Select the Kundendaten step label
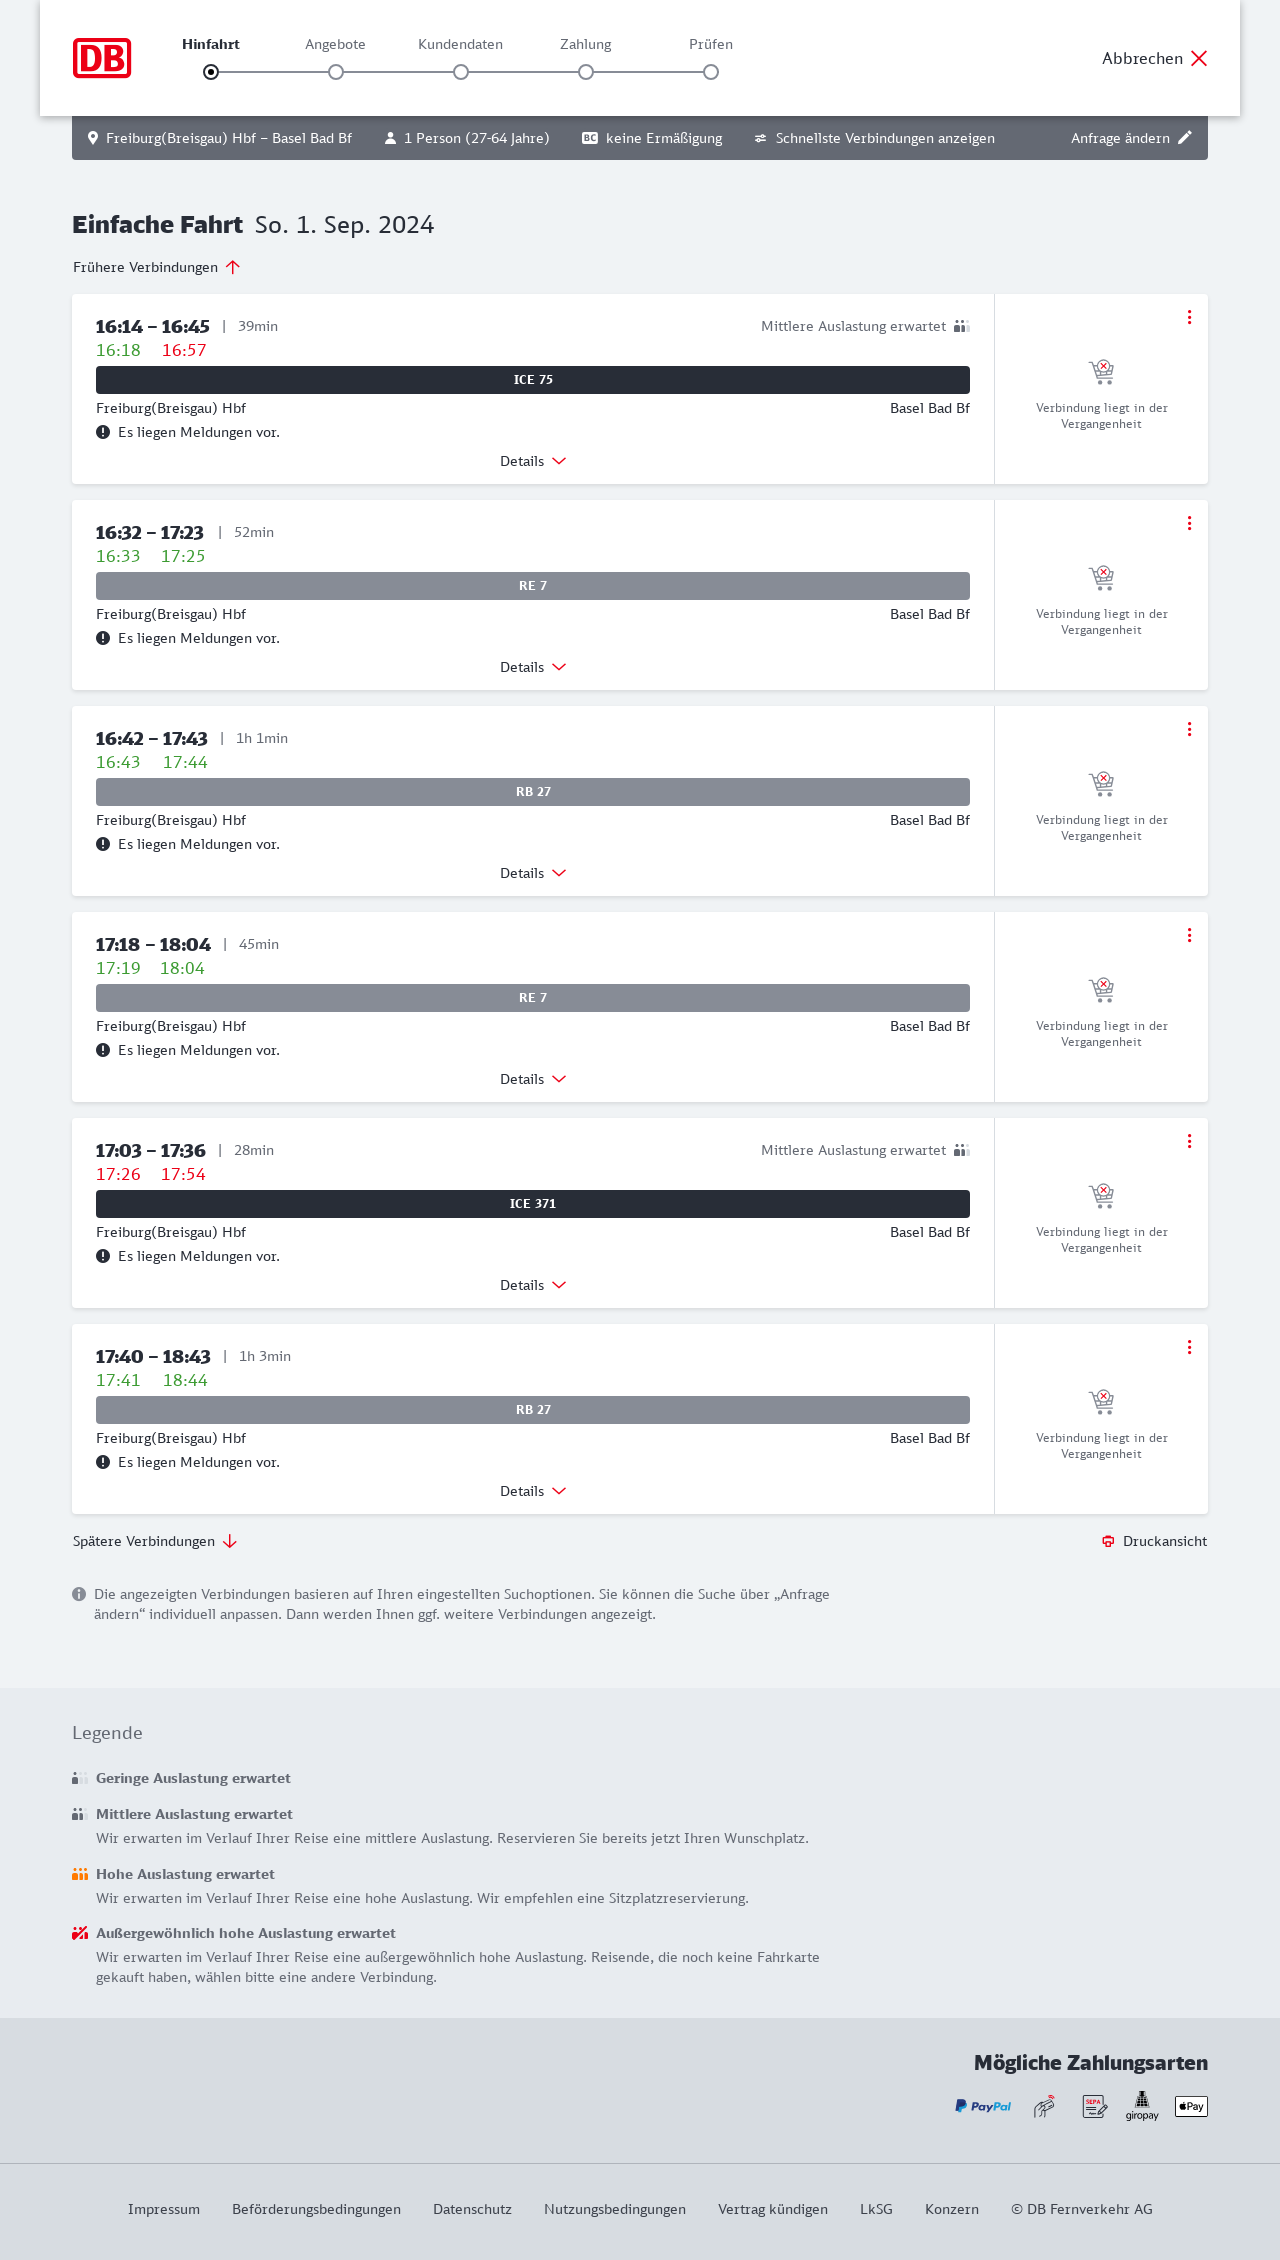This screenshot has width=1280, height=2260. pyautogui.click(x=460, y=44)
